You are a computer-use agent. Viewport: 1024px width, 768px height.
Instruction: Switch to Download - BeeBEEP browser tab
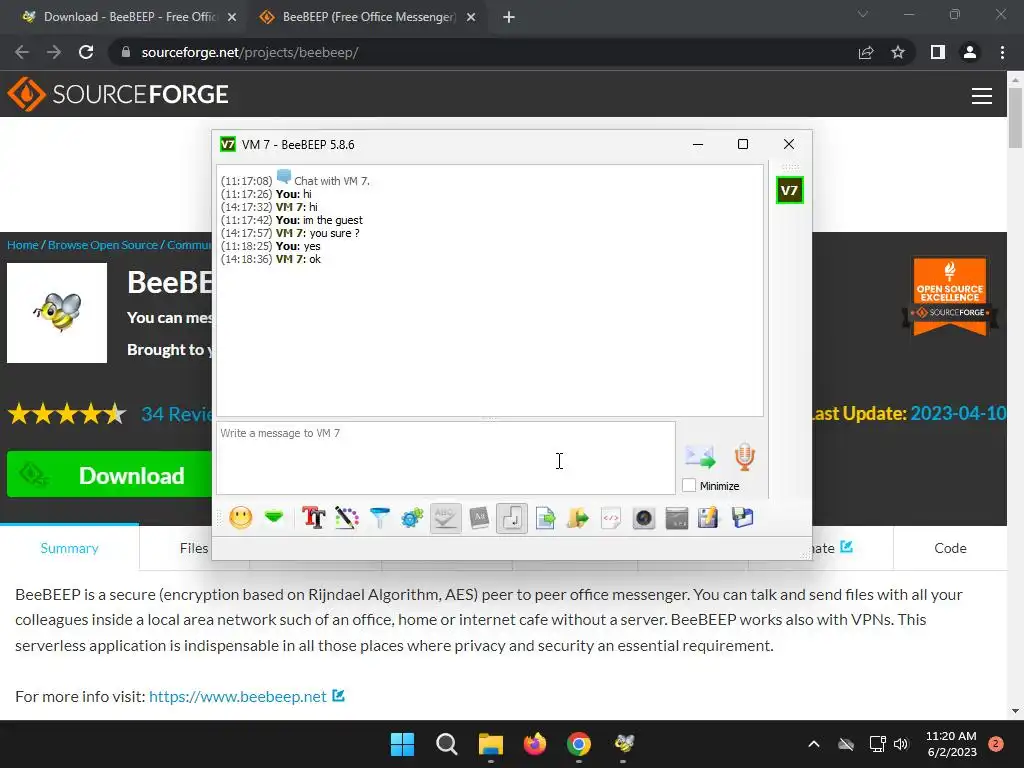(129, 17)
